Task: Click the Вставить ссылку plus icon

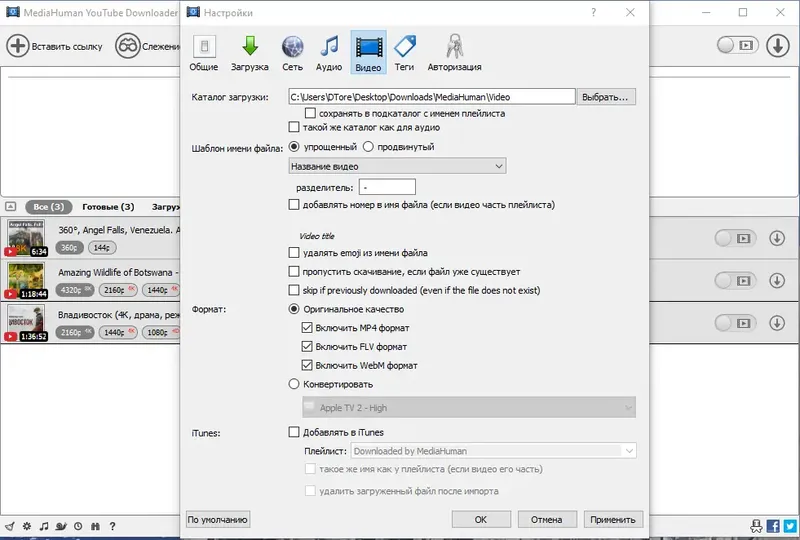Action: [x=17, y=46]
